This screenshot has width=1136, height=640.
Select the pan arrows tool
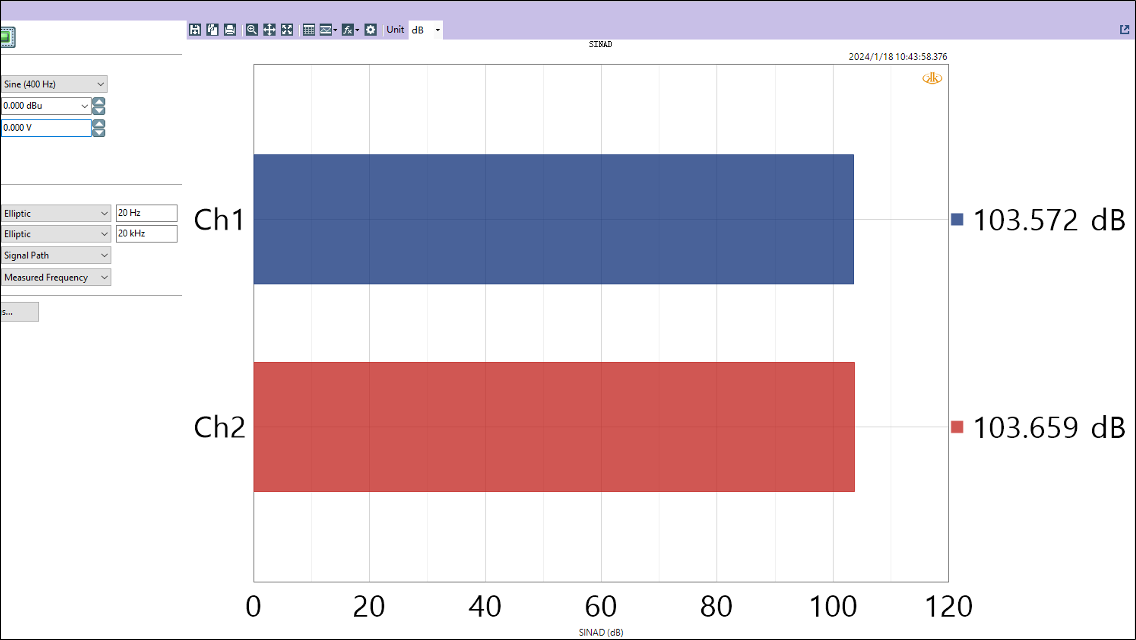pos(269,30)
